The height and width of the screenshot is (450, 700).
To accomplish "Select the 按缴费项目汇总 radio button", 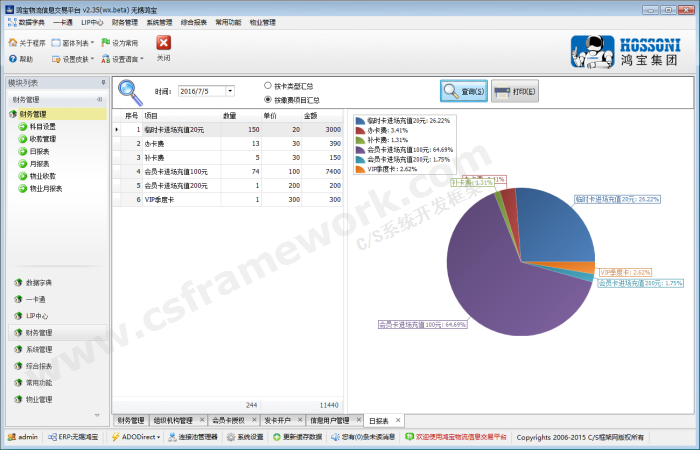I will click(267, 100).
